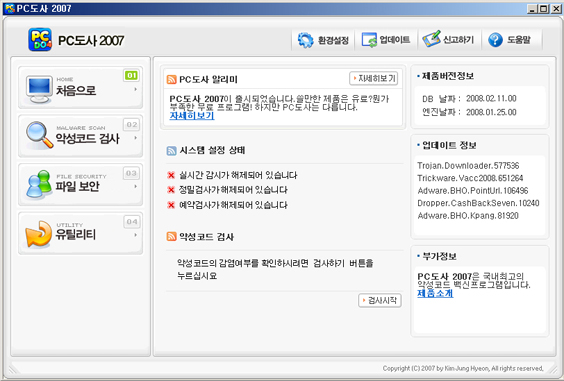Click the RSS icon beside PC도사 알리미
564x381 pixels.
(x=172, y=80)
